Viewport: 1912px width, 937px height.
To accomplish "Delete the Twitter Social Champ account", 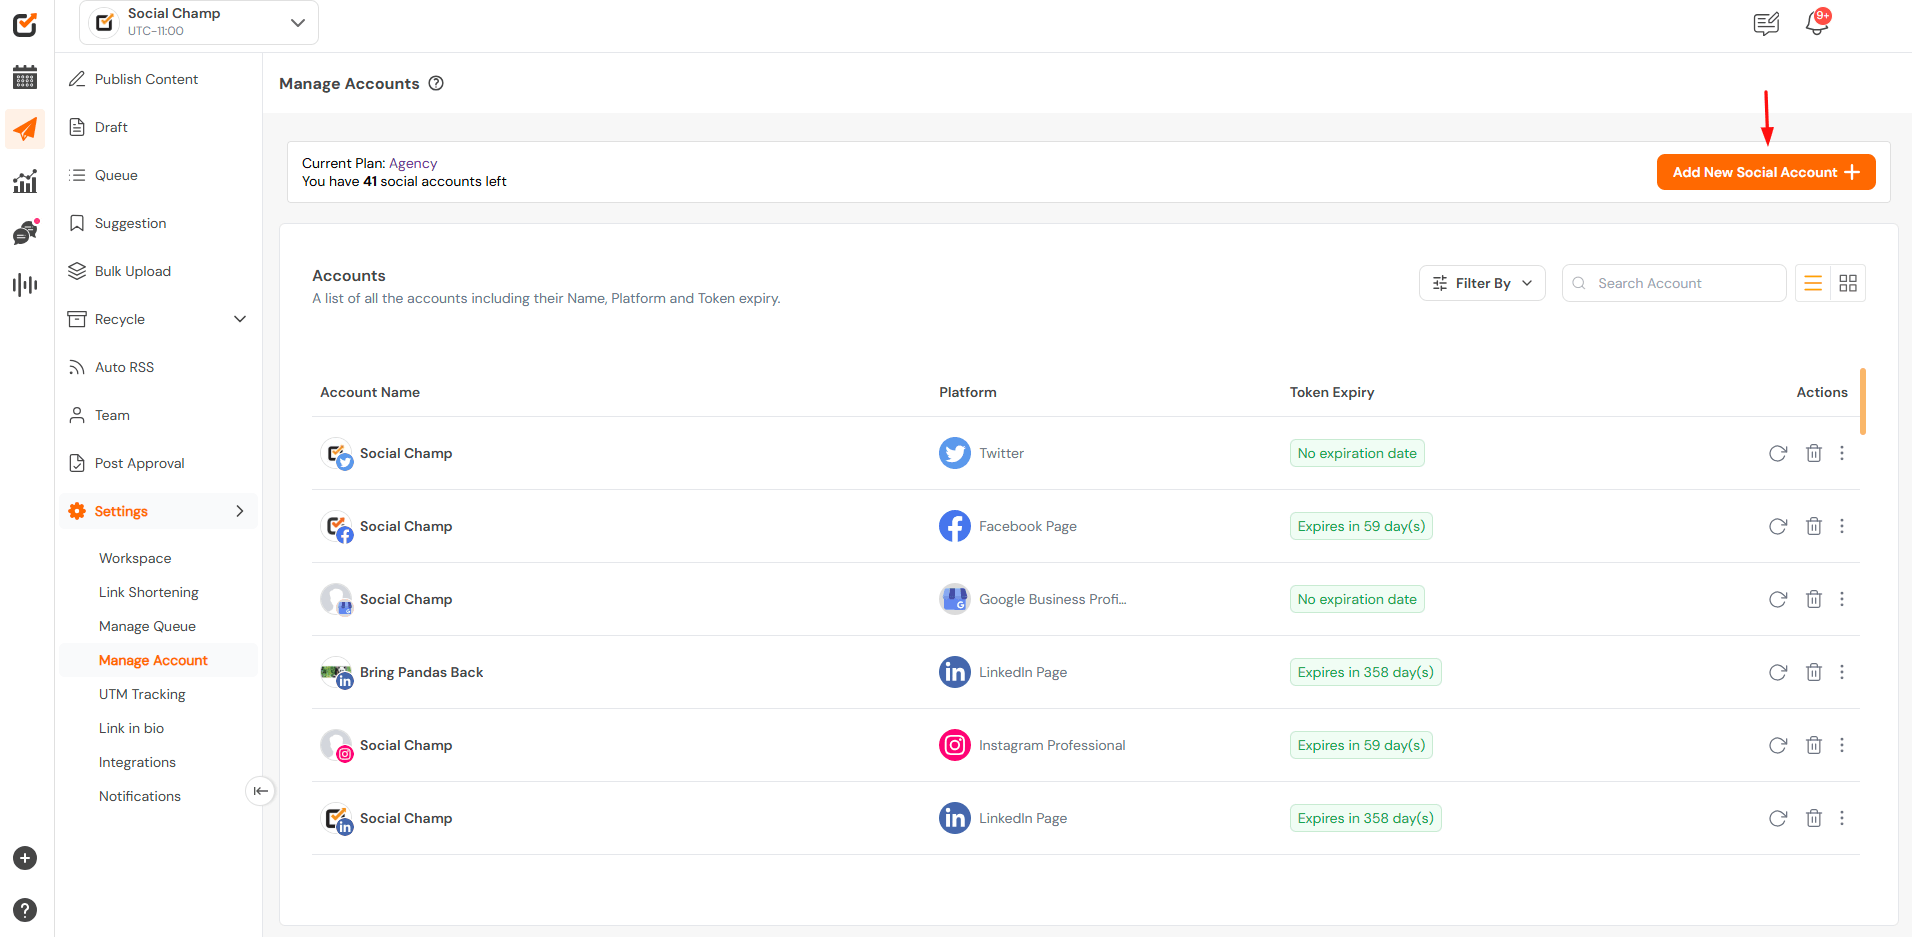I will coord(1814,453).
